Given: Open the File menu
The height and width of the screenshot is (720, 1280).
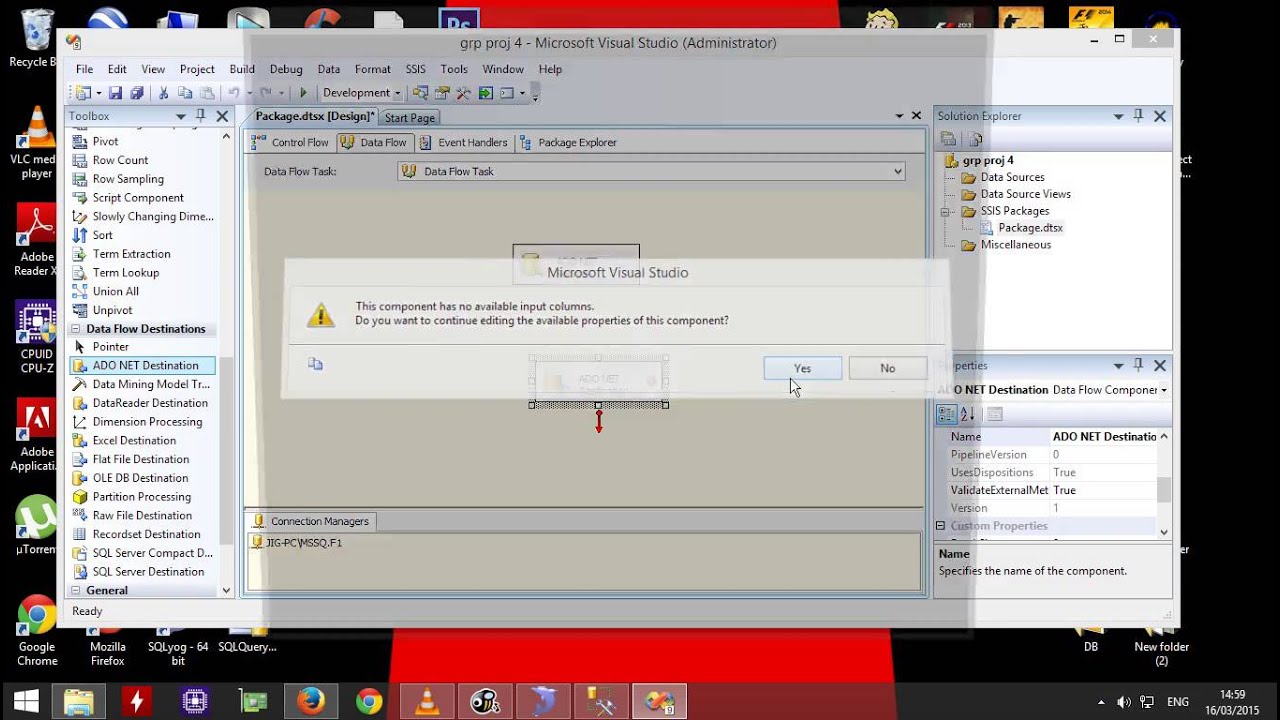Looking at the screenshot, I should point(85,69).
